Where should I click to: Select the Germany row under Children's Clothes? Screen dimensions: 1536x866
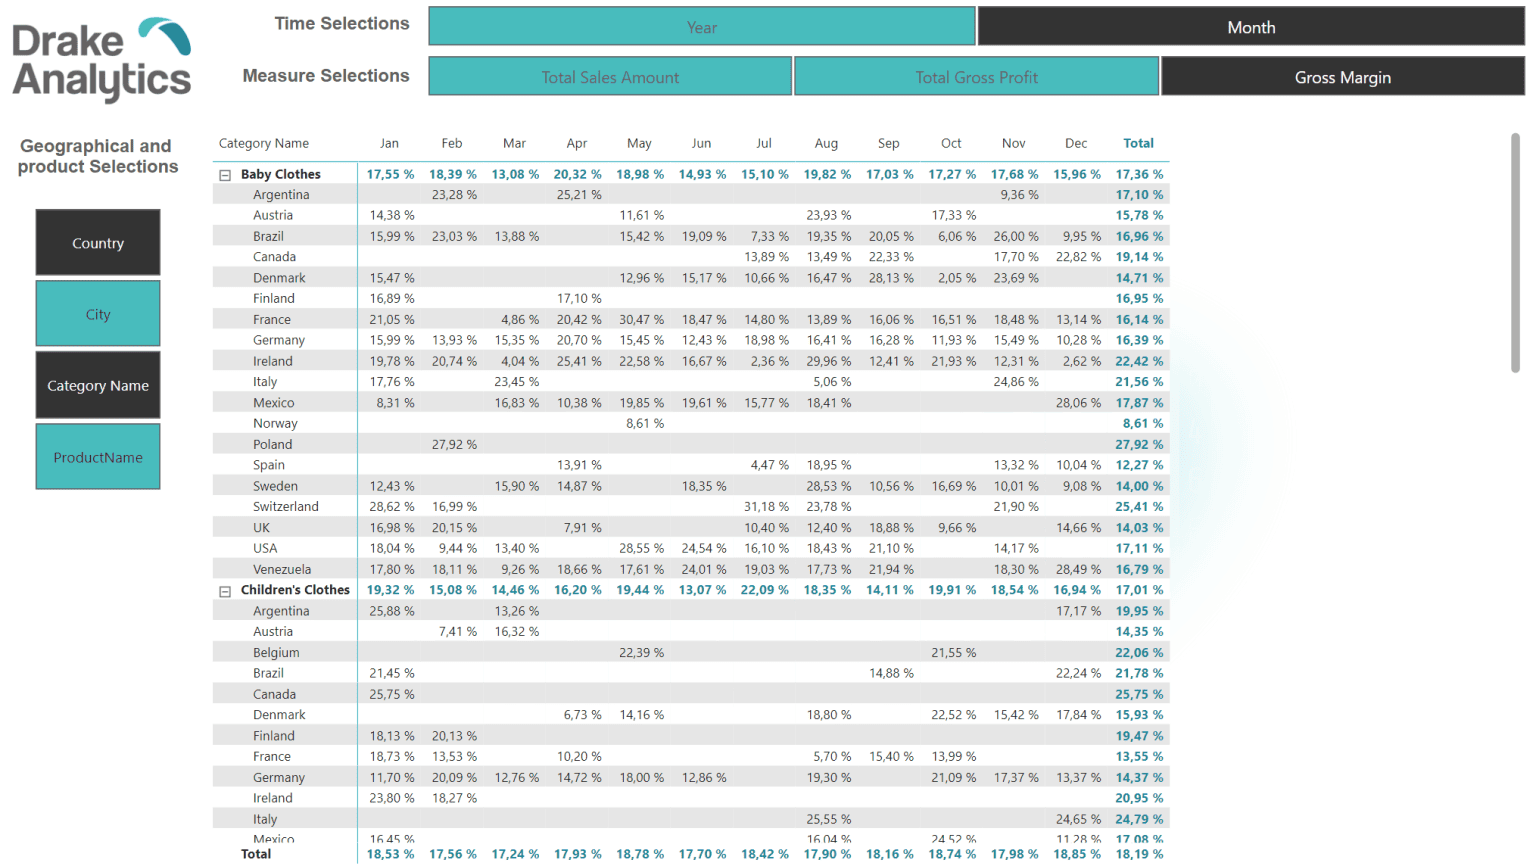point(278,777)
